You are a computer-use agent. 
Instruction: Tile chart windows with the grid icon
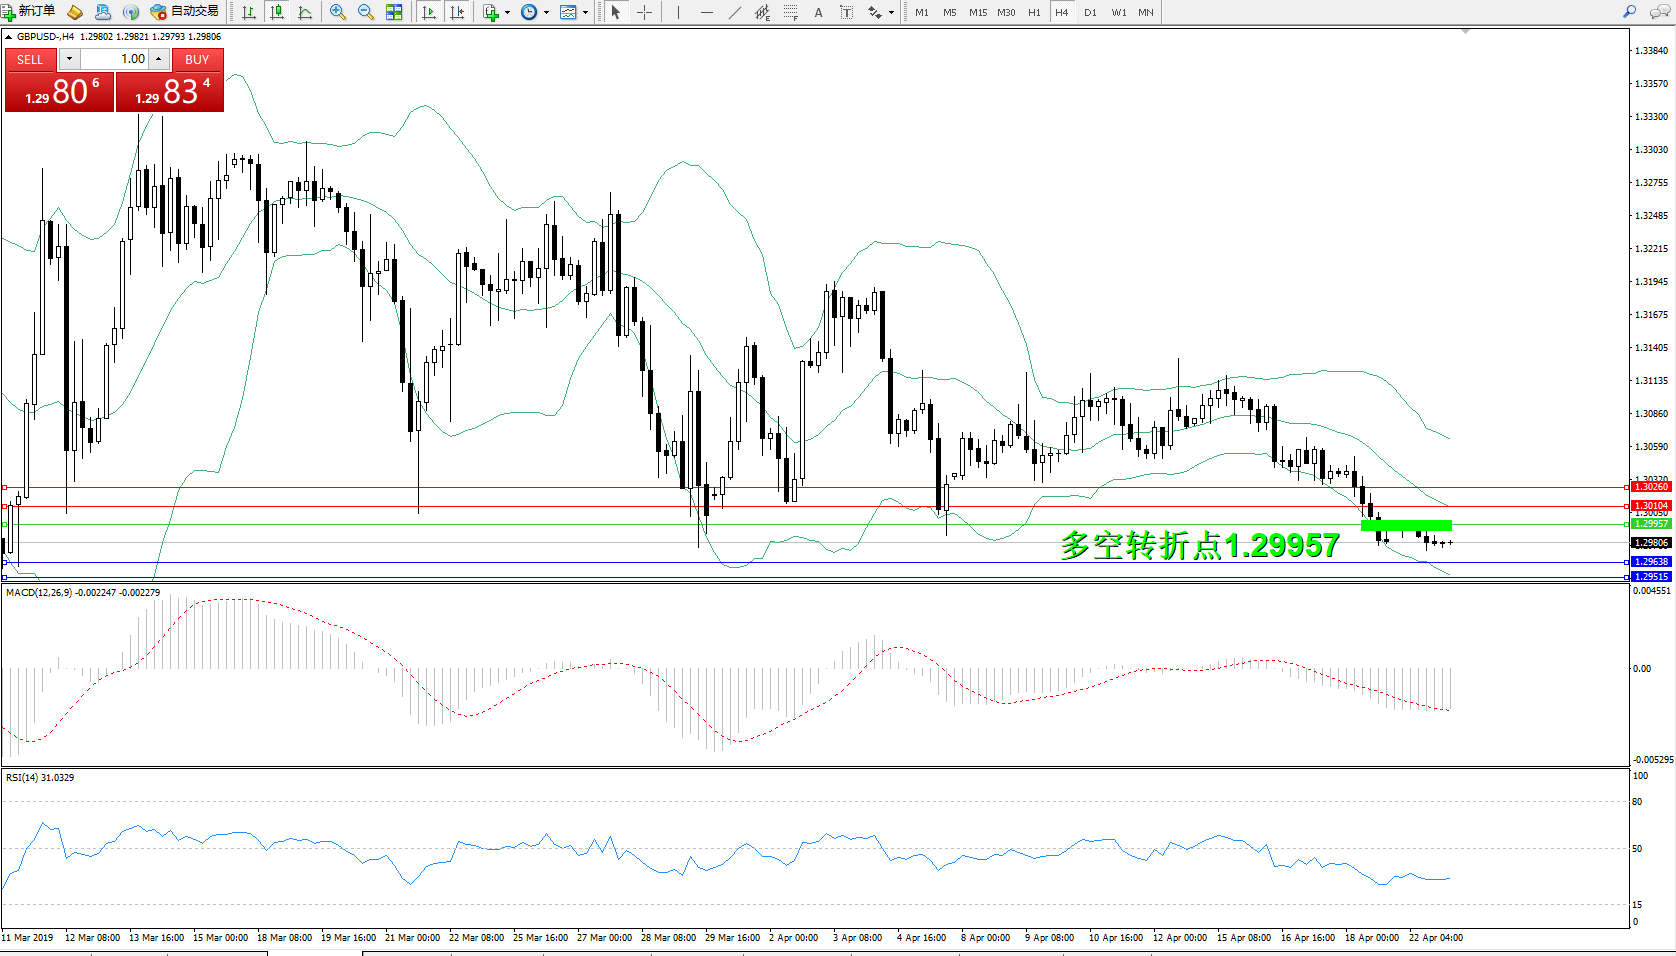click(394, 12)
